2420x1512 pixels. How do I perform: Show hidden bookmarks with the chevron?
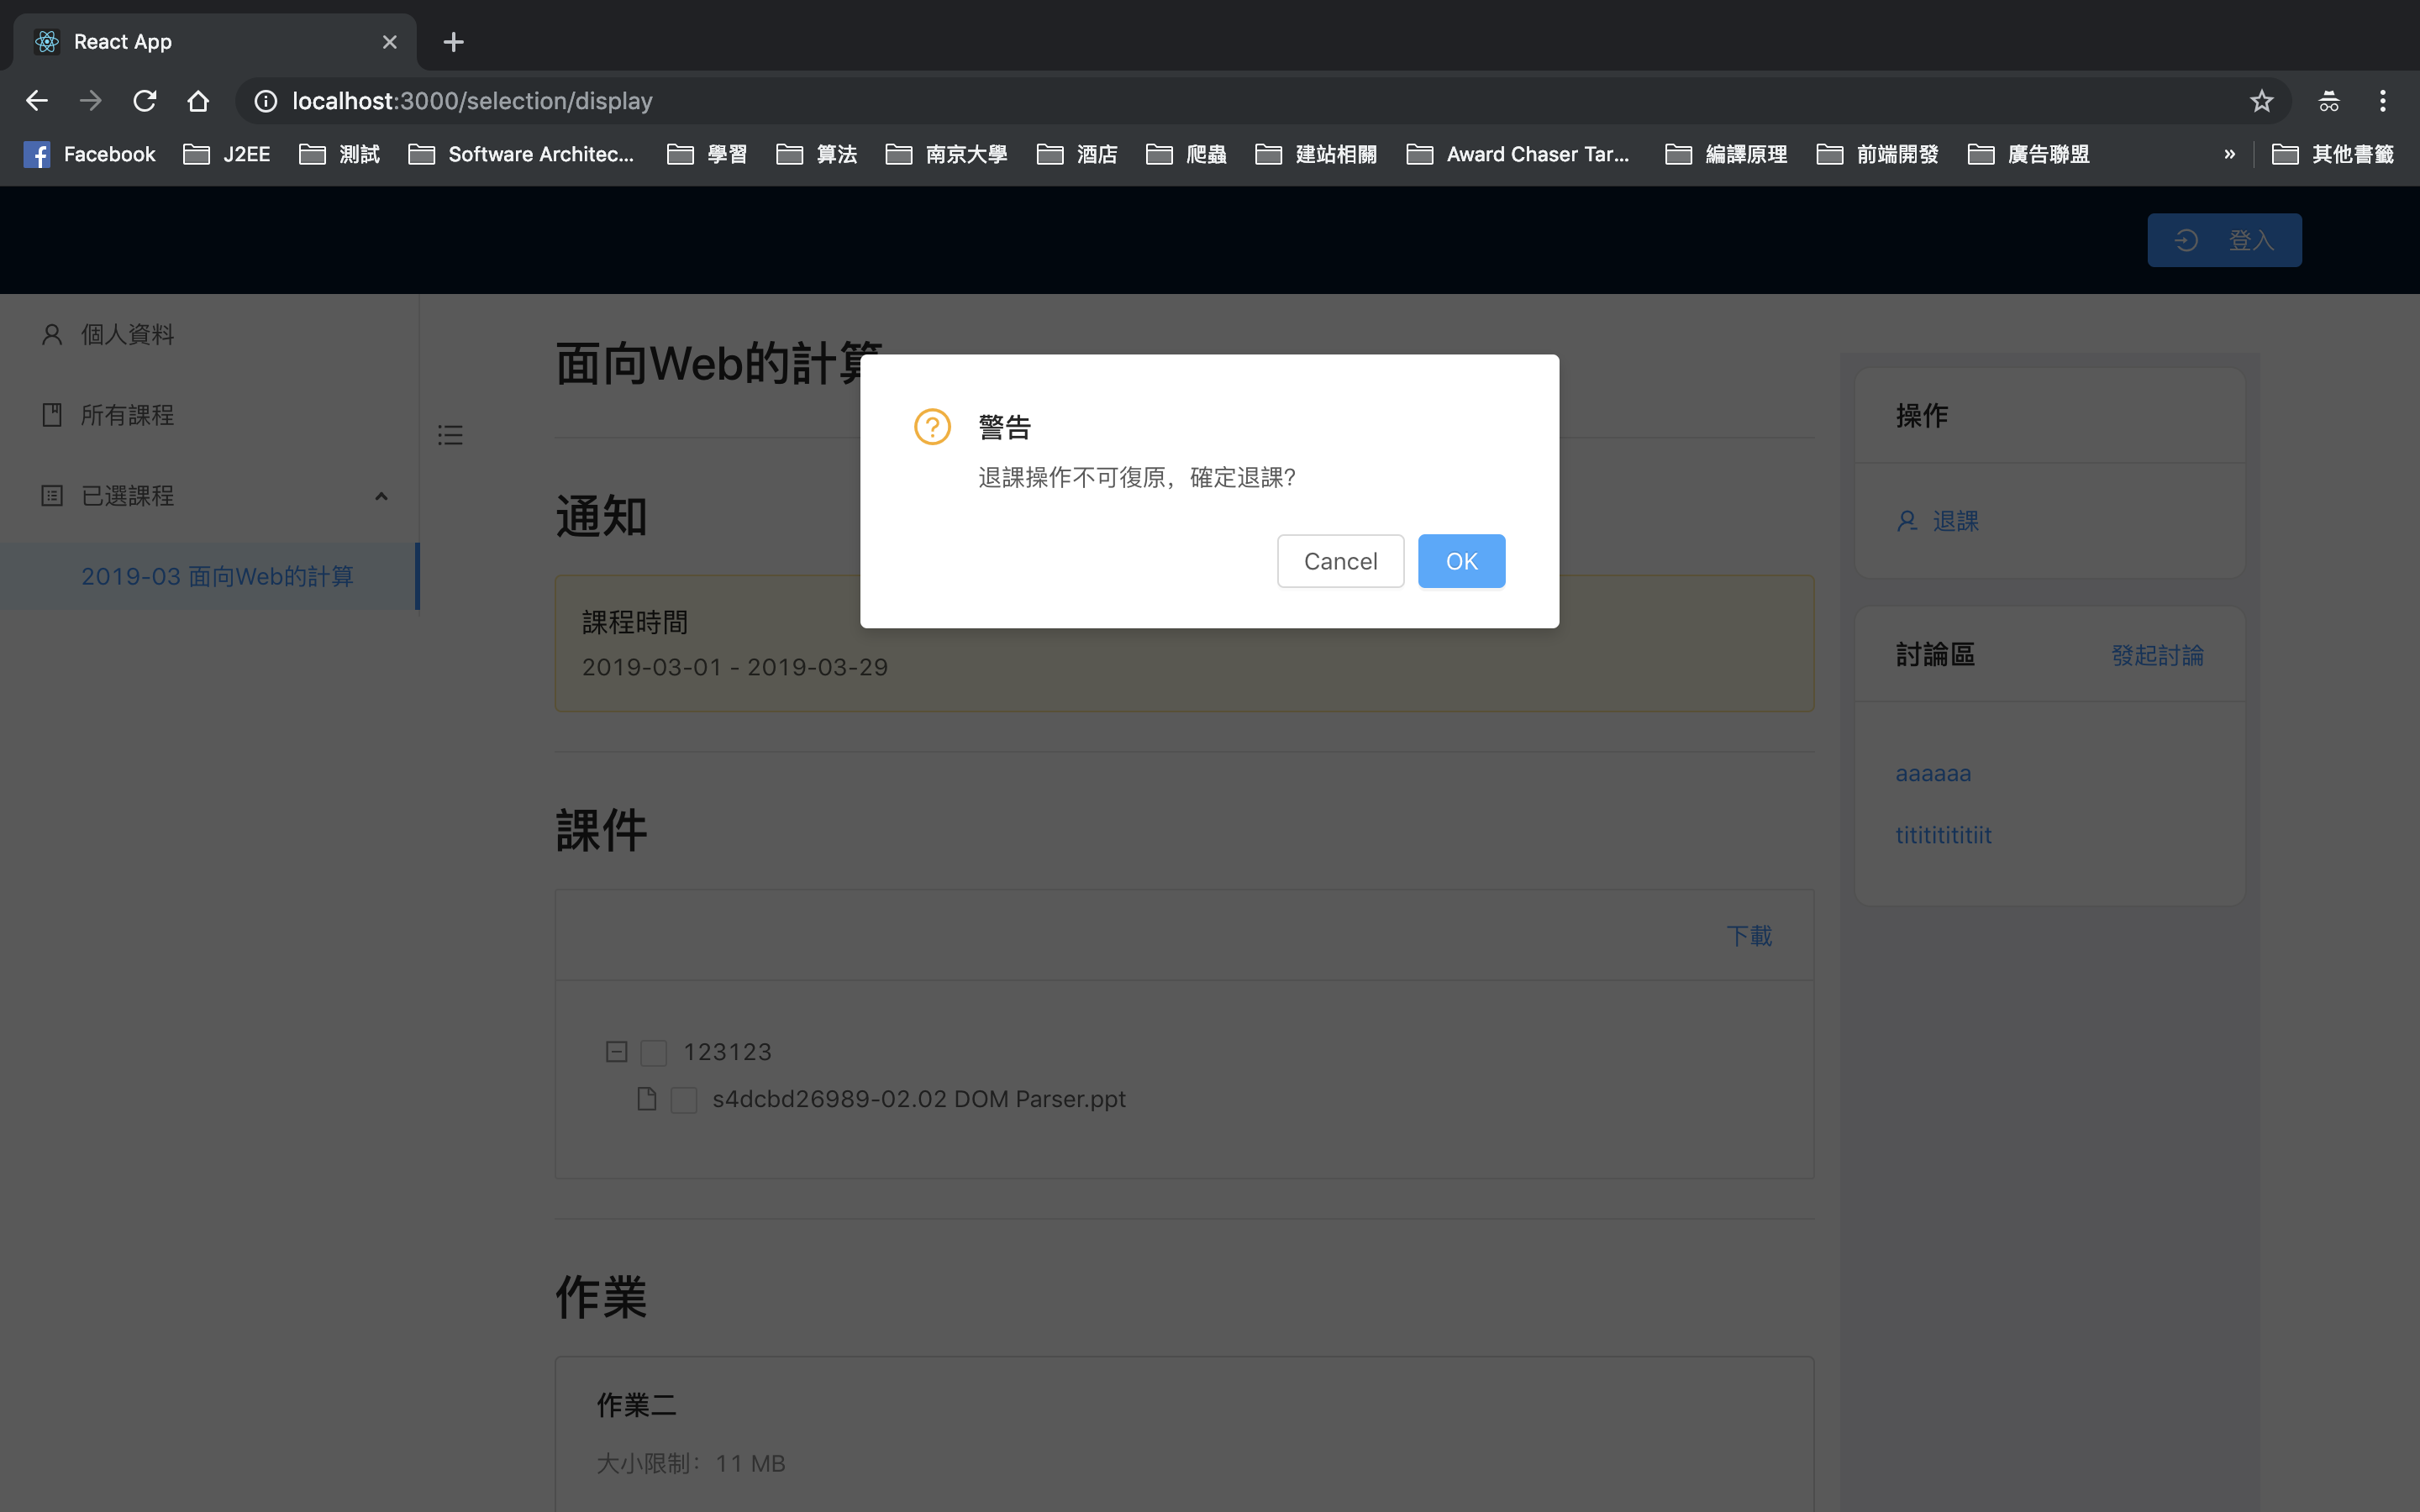(2229, 154)
